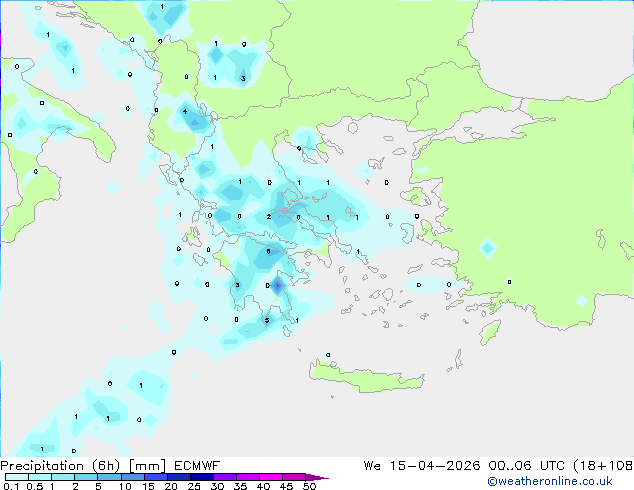
Task: Click the legend label '0.1'
Action: 11,486
